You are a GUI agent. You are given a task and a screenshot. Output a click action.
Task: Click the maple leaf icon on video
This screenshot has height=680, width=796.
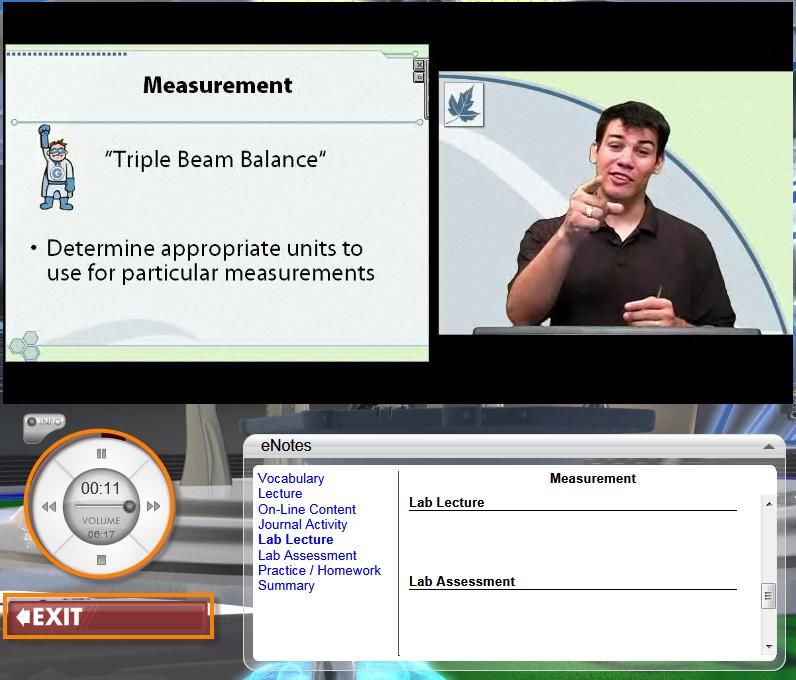pyautogui.click(x=463, y=105)
